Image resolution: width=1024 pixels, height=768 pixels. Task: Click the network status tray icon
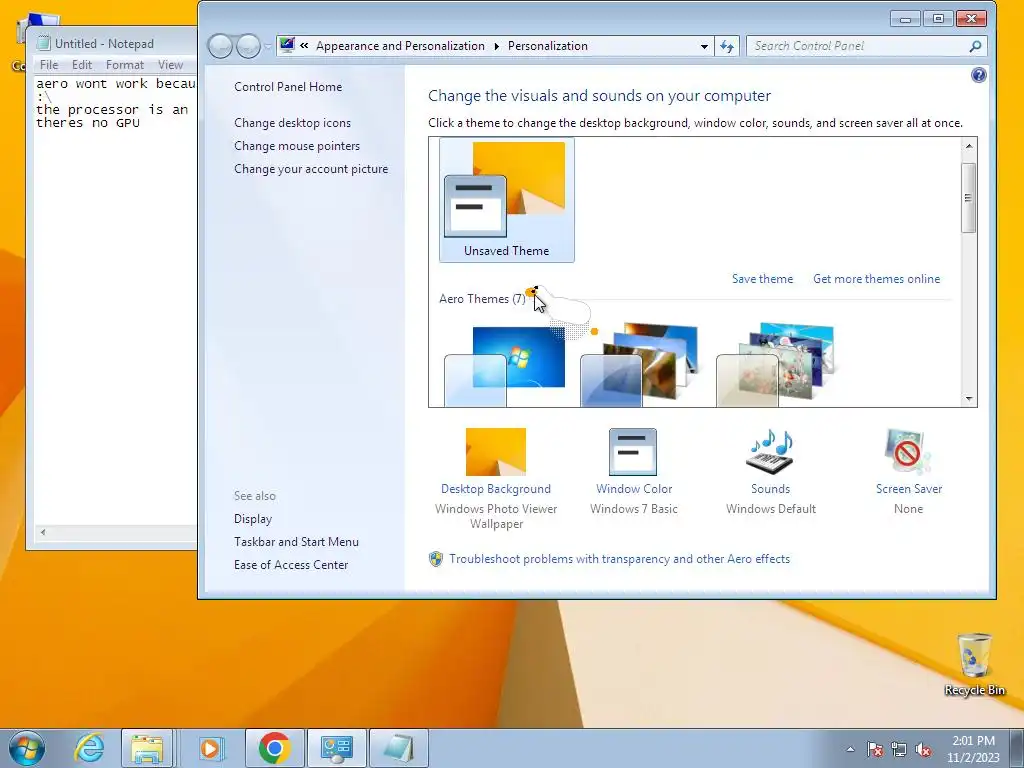point(899,750)
